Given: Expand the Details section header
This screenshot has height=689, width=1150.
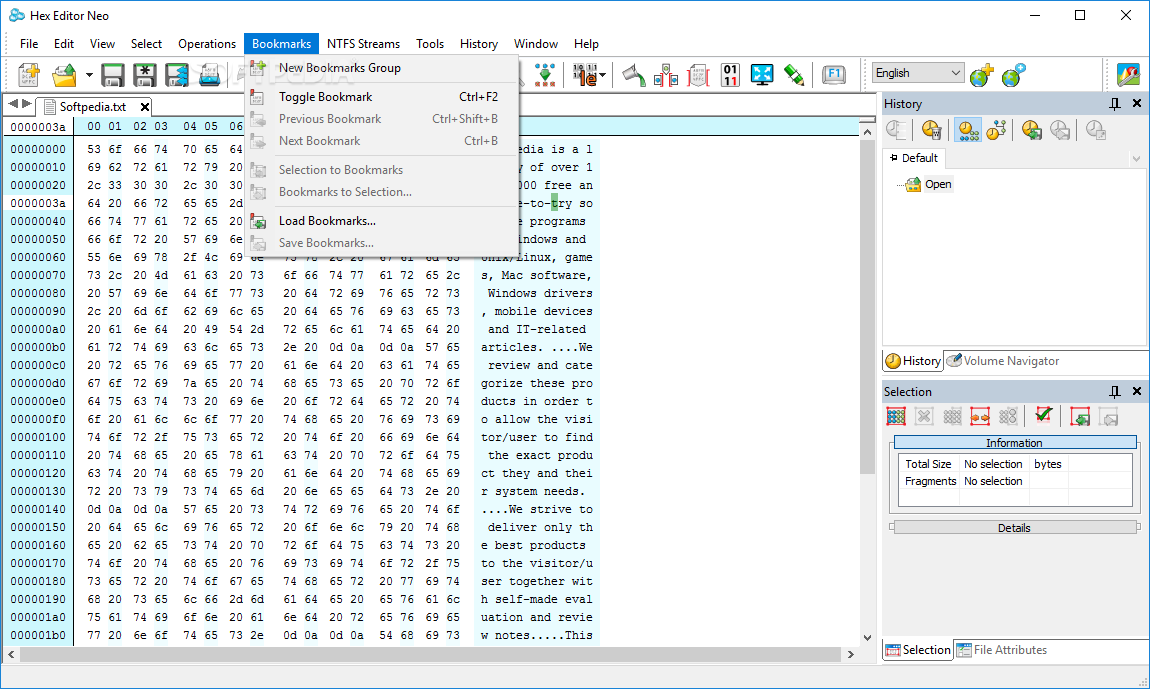Looking at the screenshot, I should pos(1015,528).
